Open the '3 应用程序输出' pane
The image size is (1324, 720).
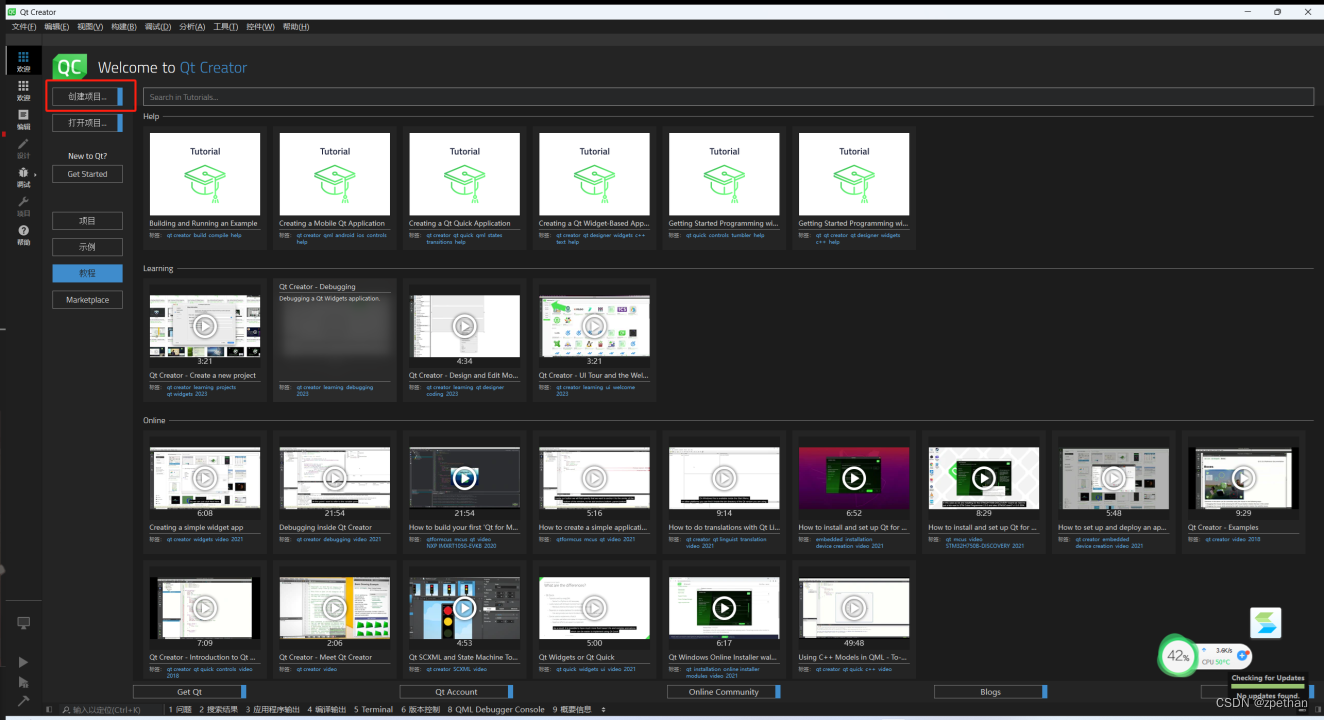[272, 710]
